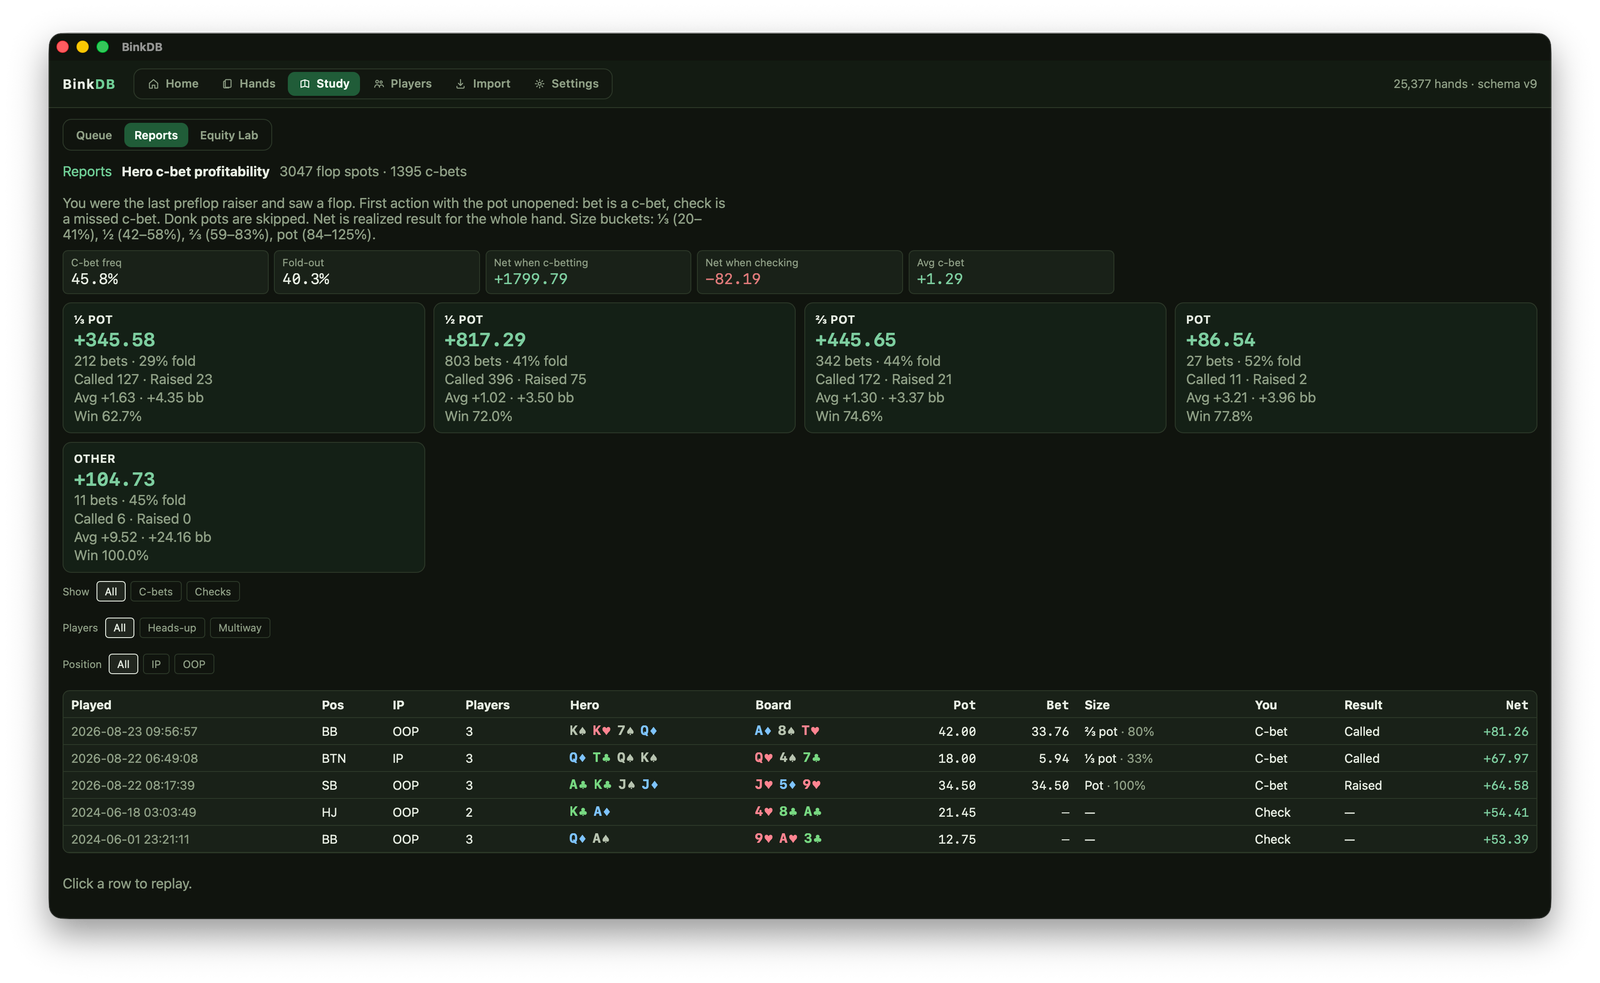
Task: Click the +67.97 net value
Action: tap(1505, 759)
